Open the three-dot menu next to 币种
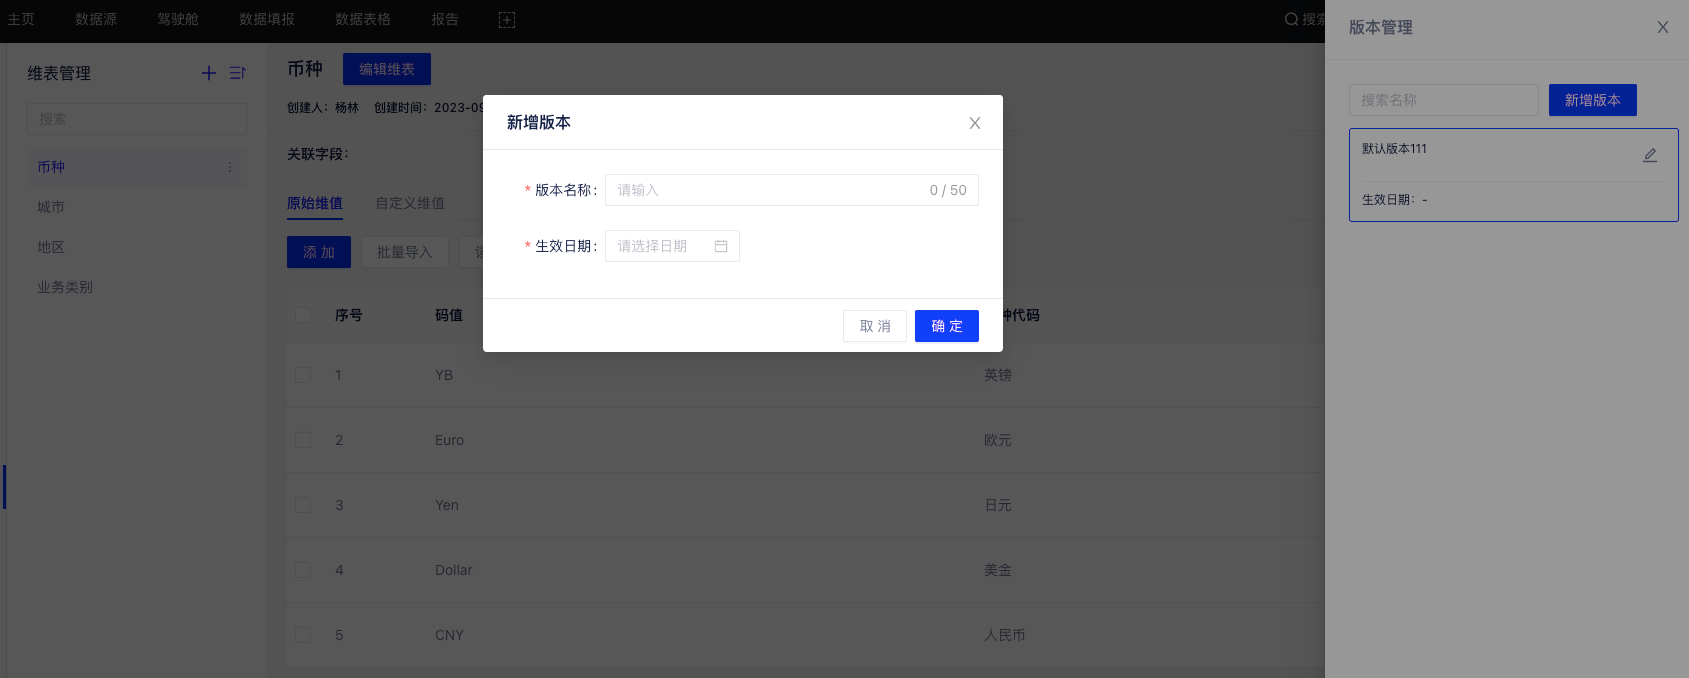 tap(230, 167)
